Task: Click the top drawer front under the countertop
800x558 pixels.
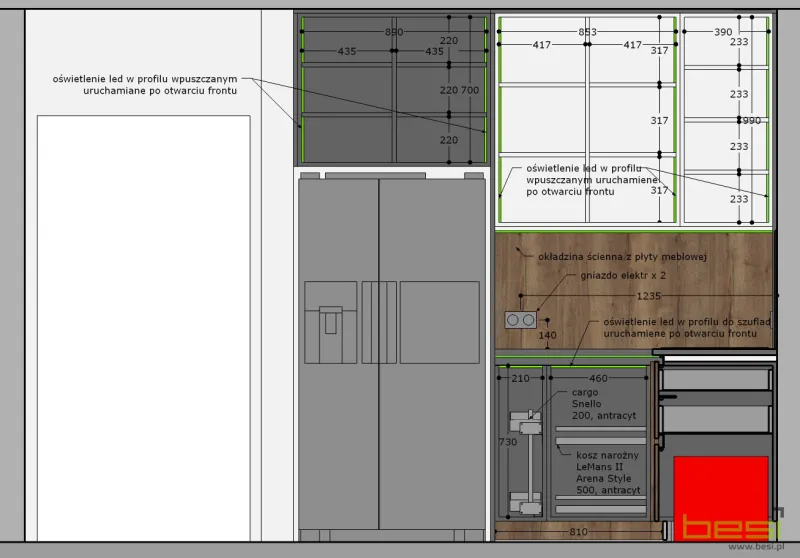Action: [716, 380]
